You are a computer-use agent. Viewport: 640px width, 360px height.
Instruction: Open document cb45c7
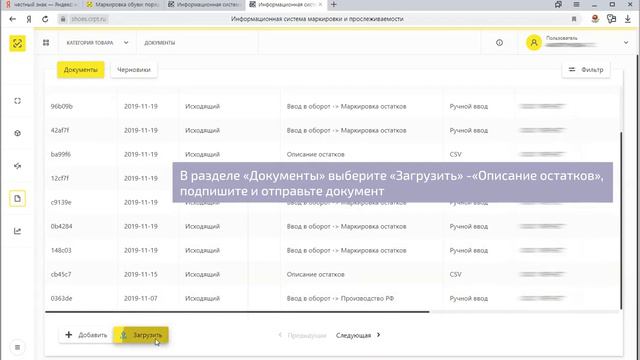[61, 274]
